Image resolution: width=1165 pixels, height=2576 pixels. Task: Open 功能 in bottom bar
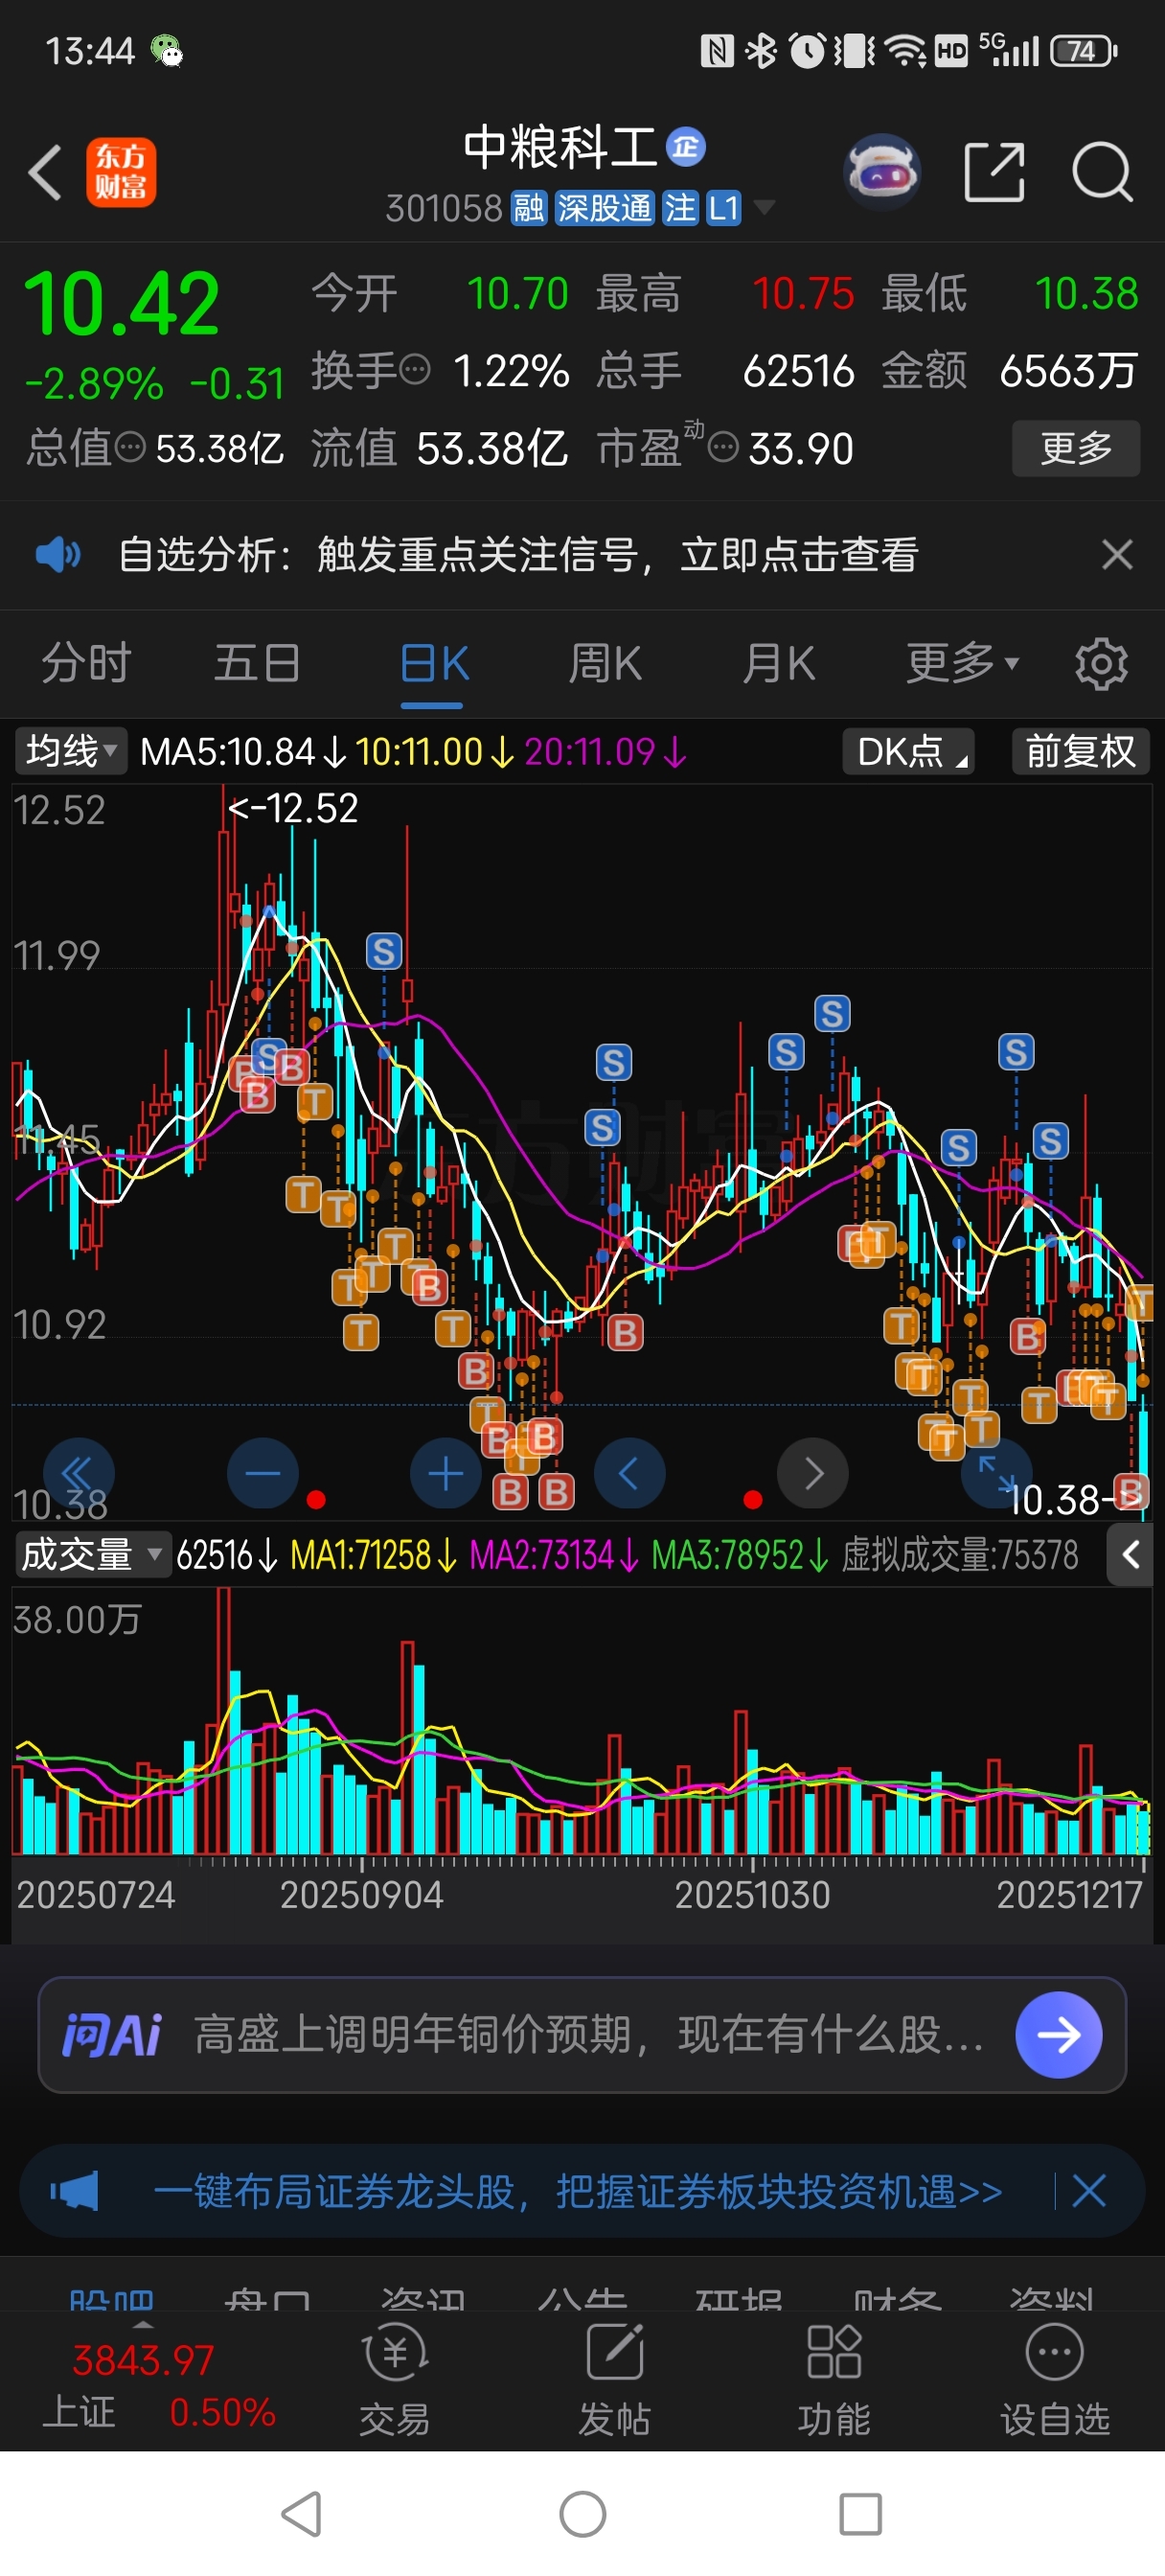[834, 2380]
